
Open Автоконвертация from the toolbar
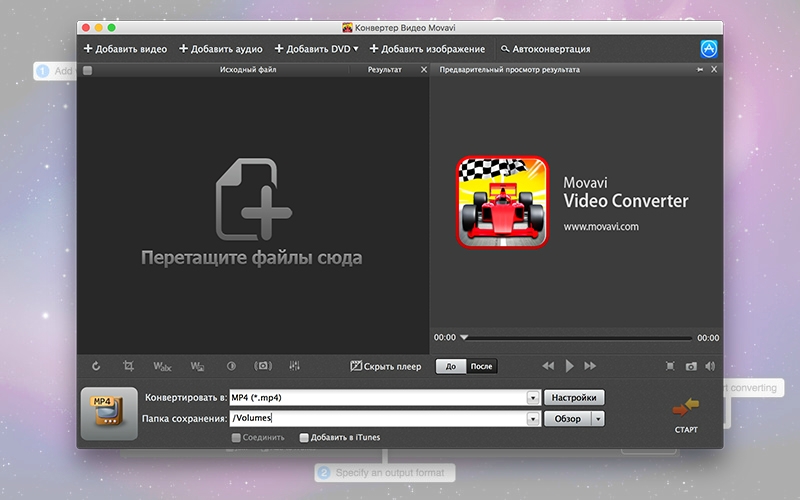point(545,49)
